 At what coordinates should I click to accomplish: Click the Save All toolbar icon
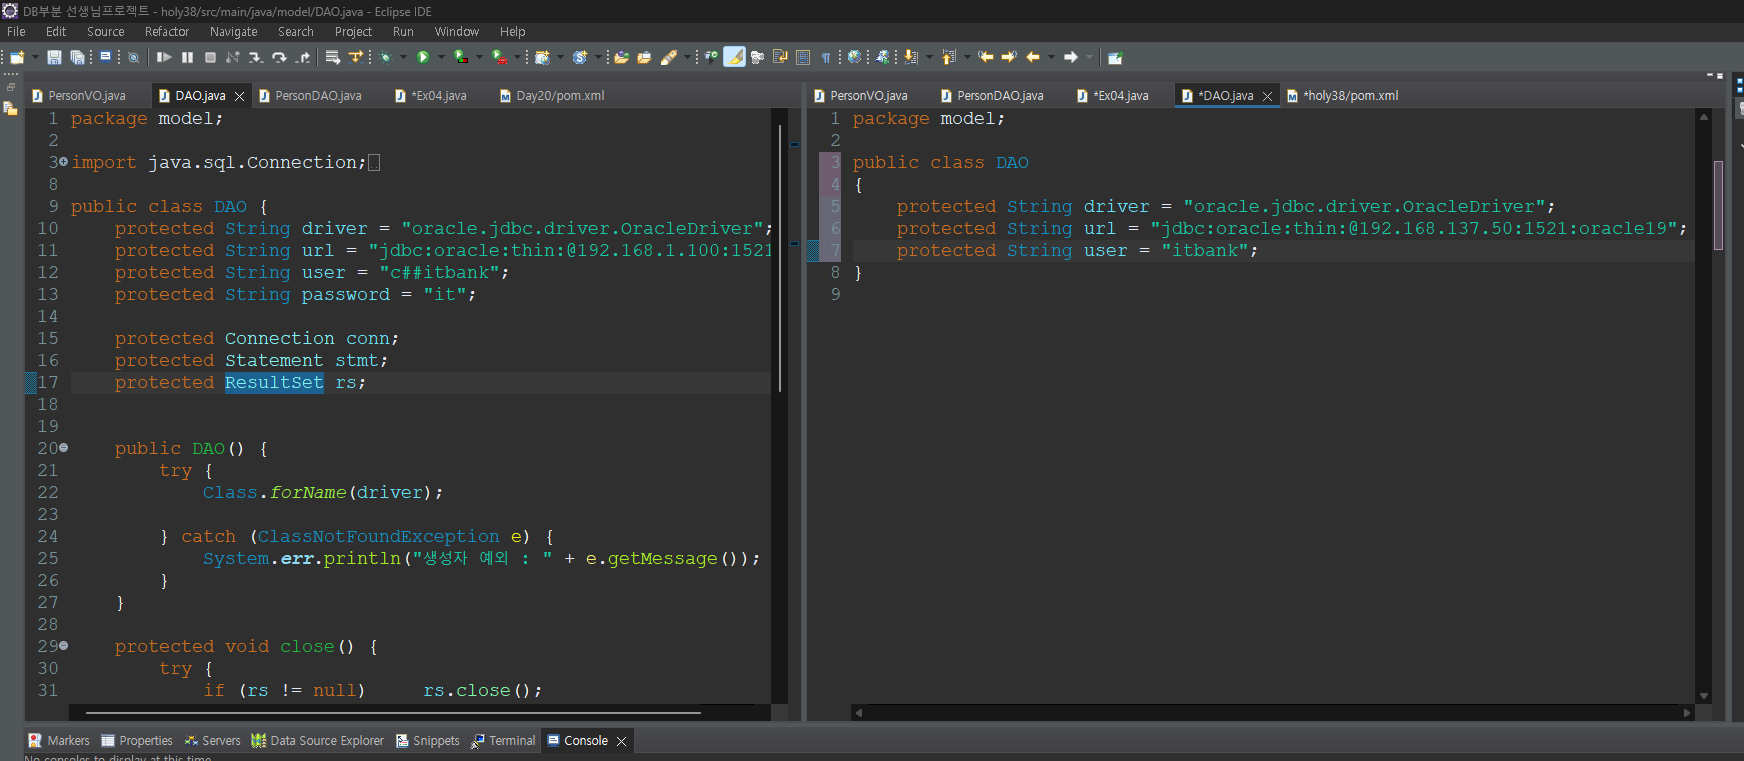pos(77,57)
